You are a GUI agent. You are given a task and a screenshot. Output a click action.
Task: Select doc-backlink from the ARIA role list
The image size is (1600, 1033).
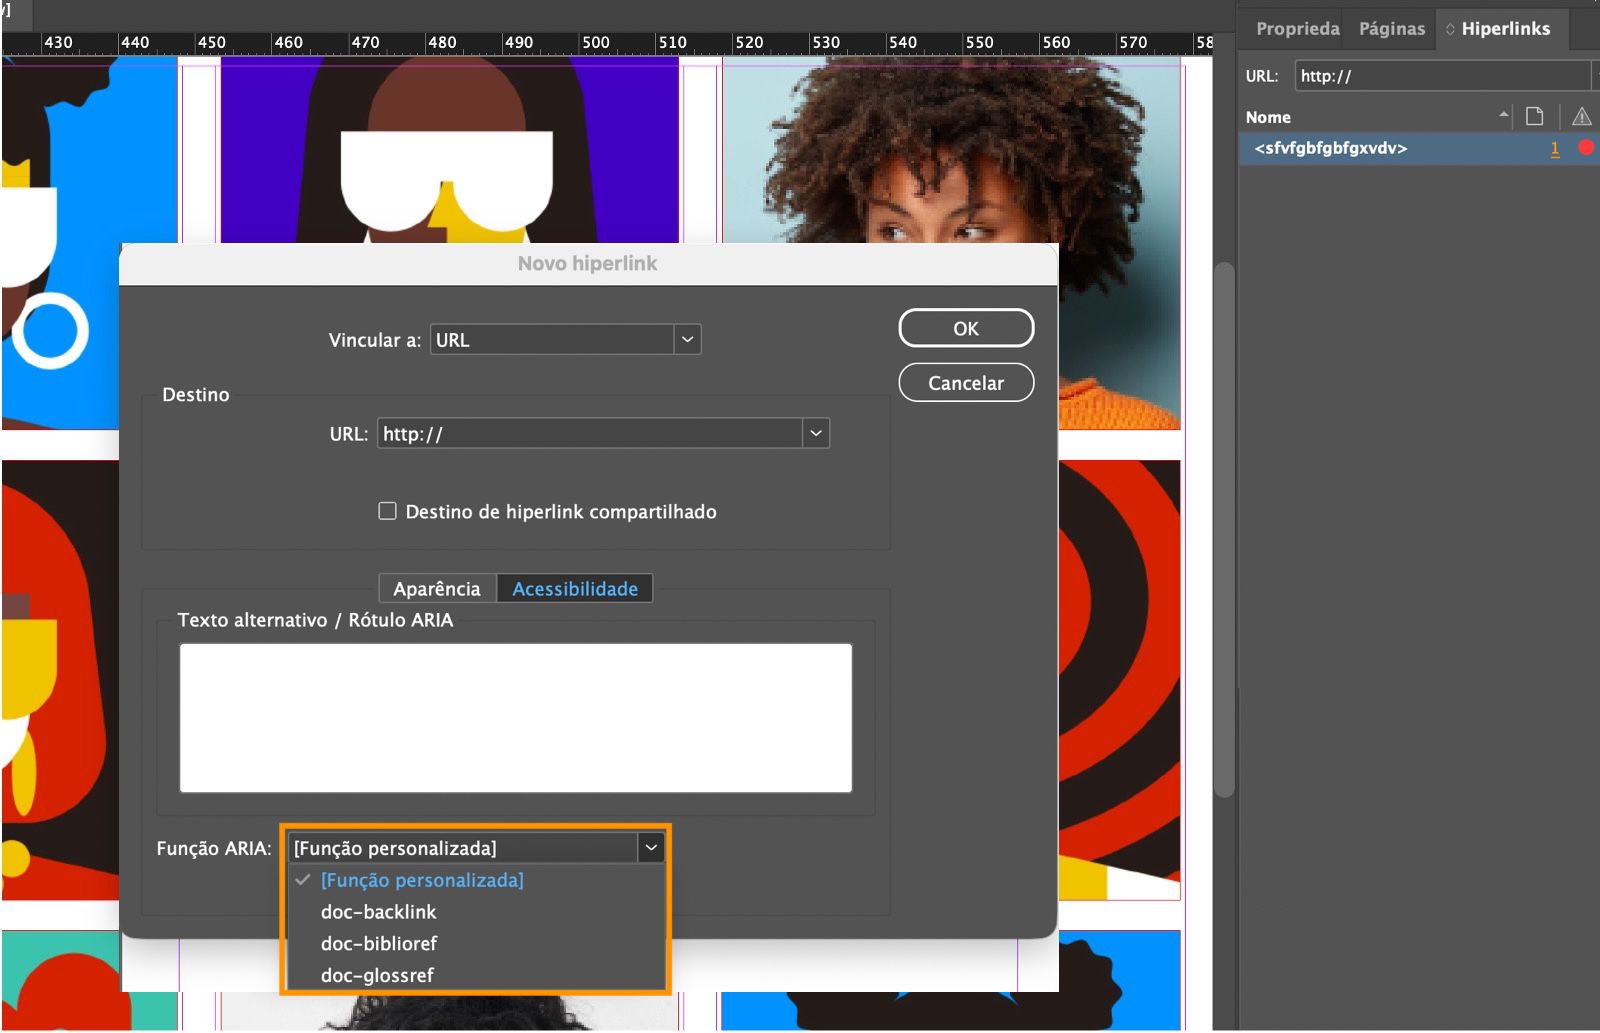tap(377, 912)
